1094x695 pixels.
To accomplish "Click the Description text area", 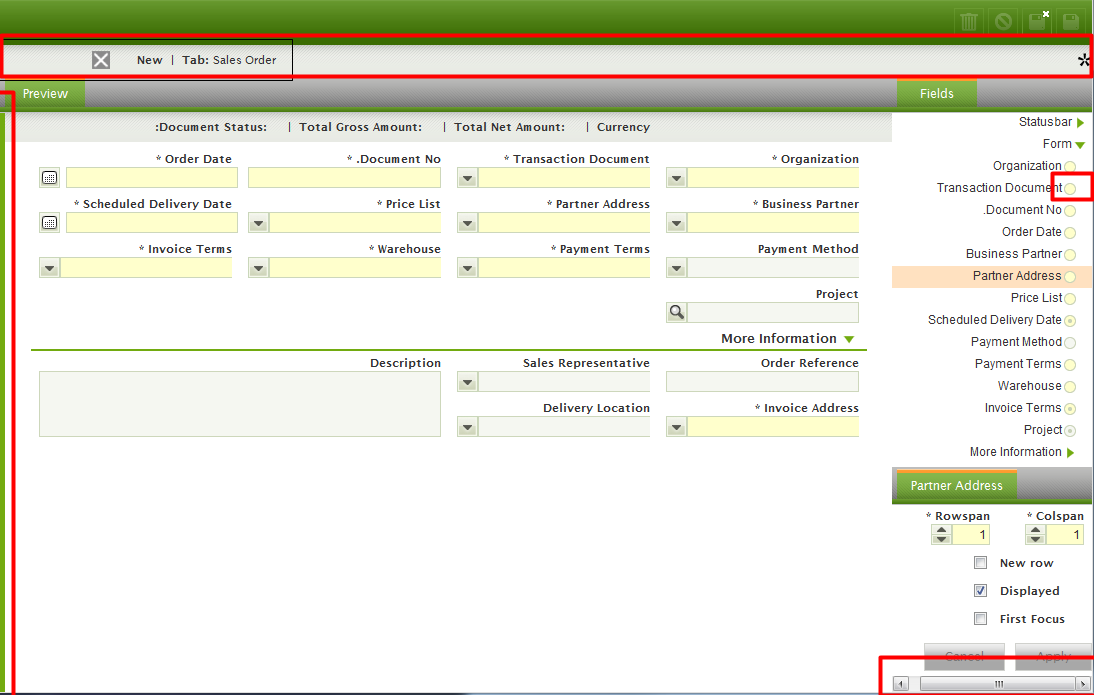I will (x=239, y=404).
